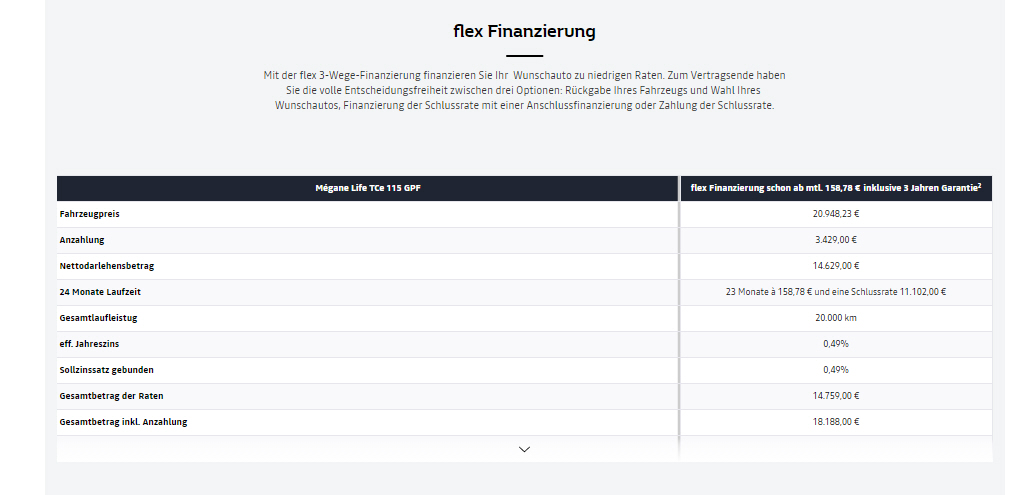Screen dimensions: 1033x495
Task: Select the eff. Jahreszins row label
Action: [x=89, y=344]
